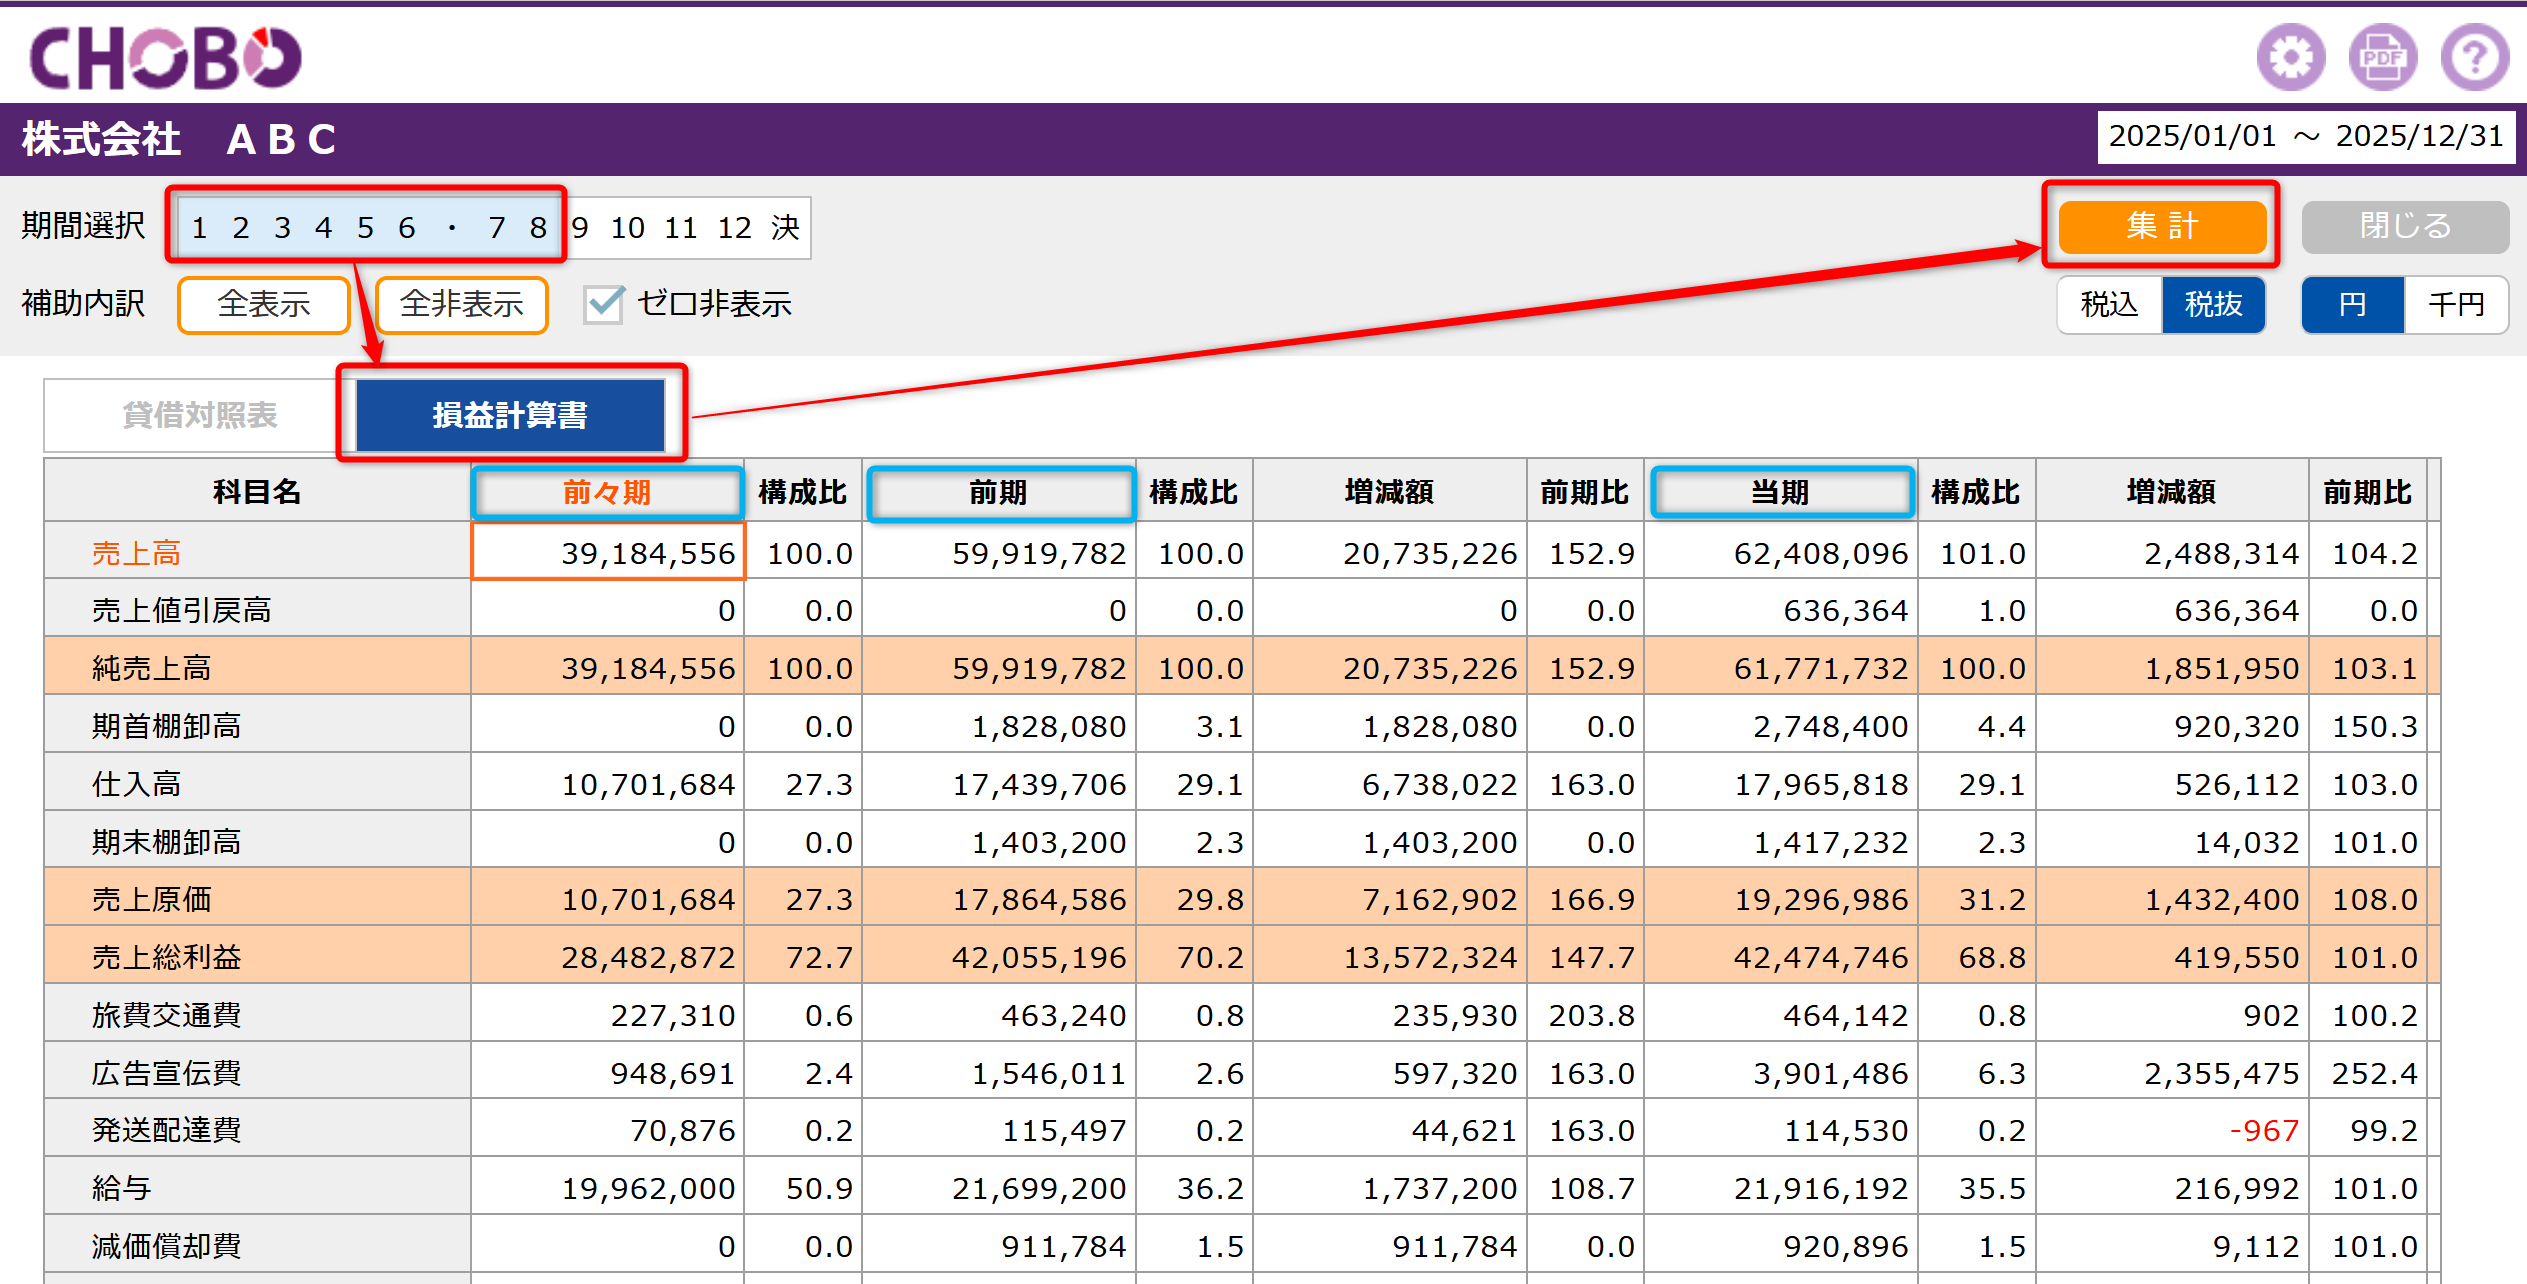Export report via PDF icon
This screenshot has height=1284, width=2527.
coord(2382,57)
